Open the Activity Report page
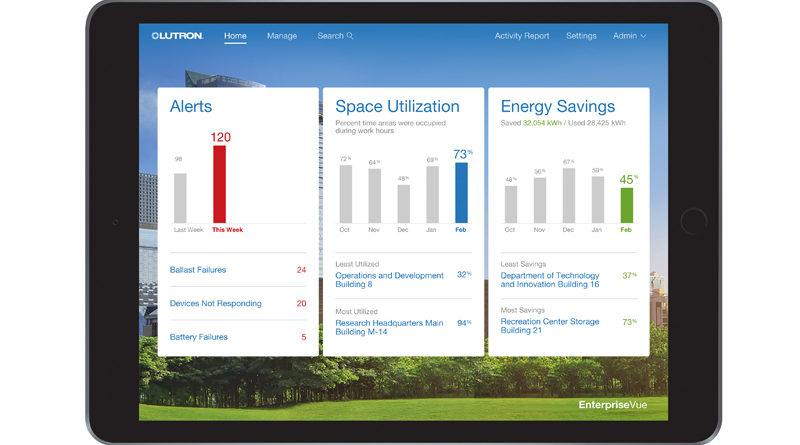800x445 pixels. (522, 36)
